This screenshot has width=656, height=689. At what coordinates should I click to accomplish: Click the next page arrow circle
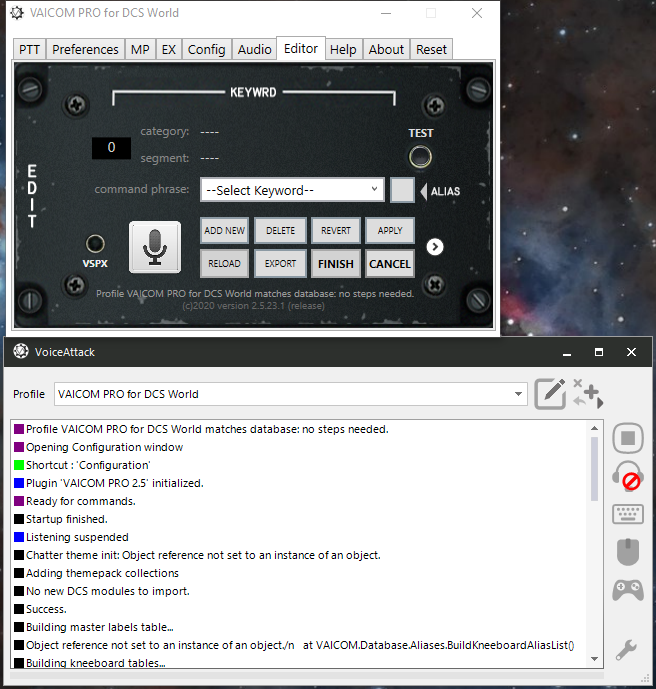(435, 247)
